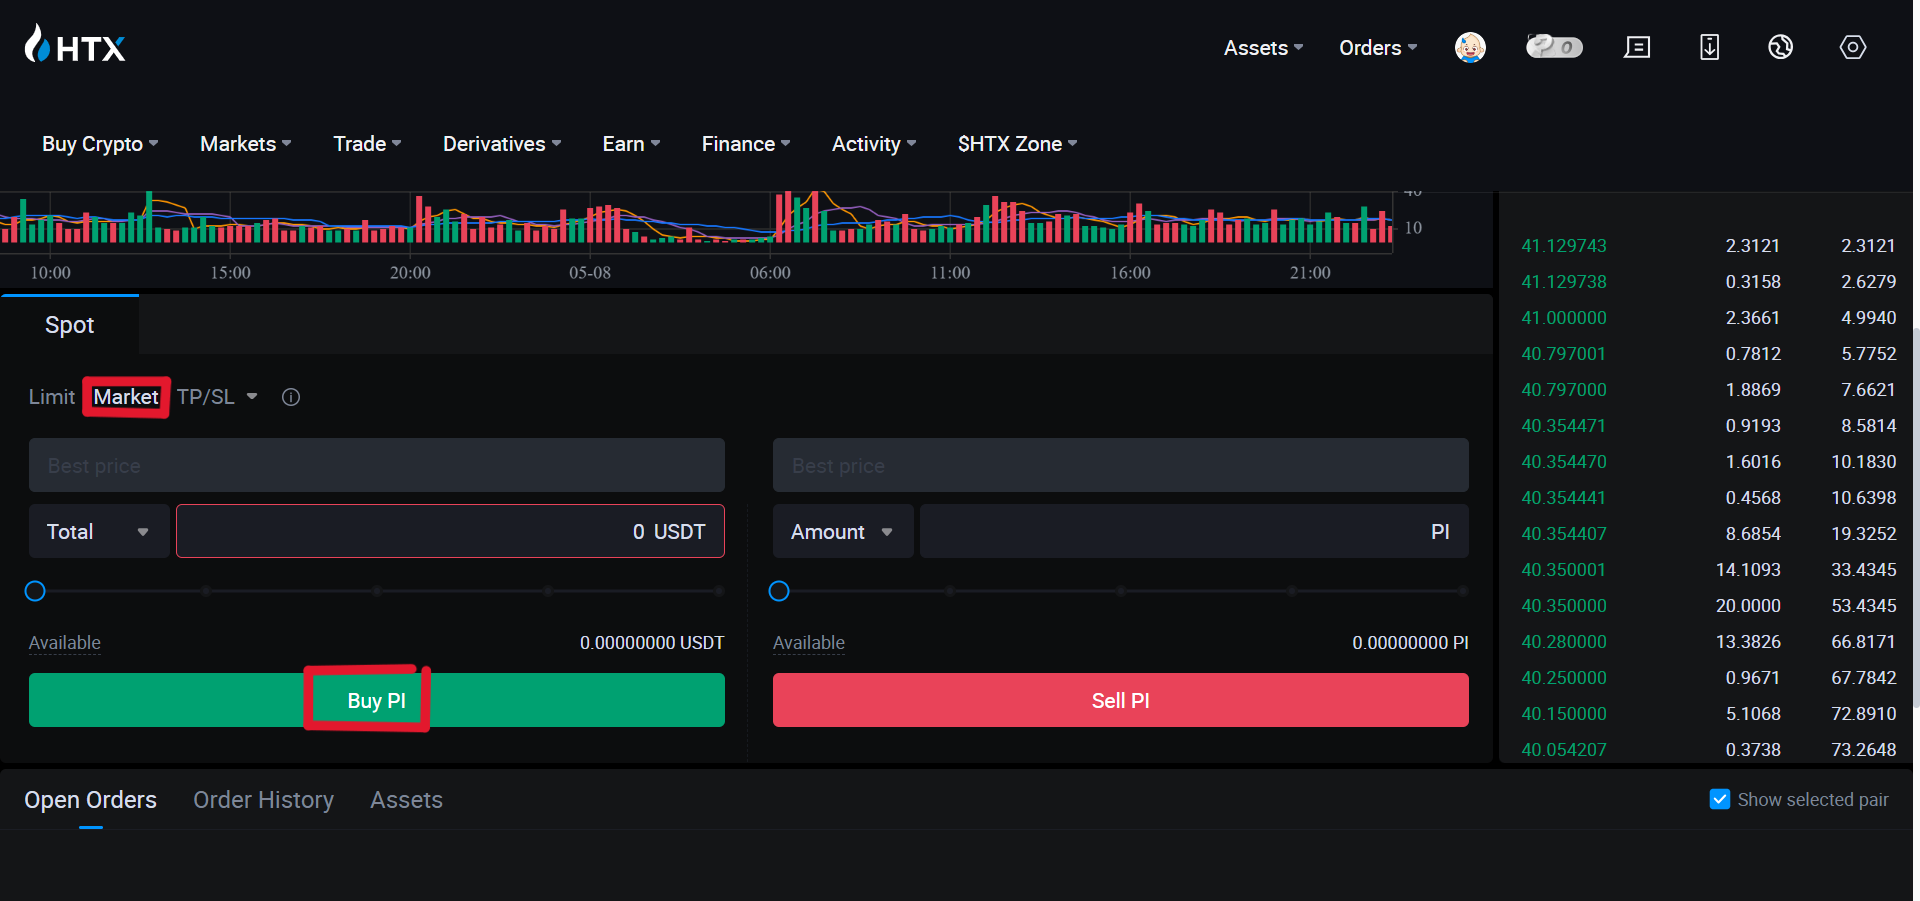Click order book price 40.350001
Screen dimensions: 1920x901
(1564, 569)
